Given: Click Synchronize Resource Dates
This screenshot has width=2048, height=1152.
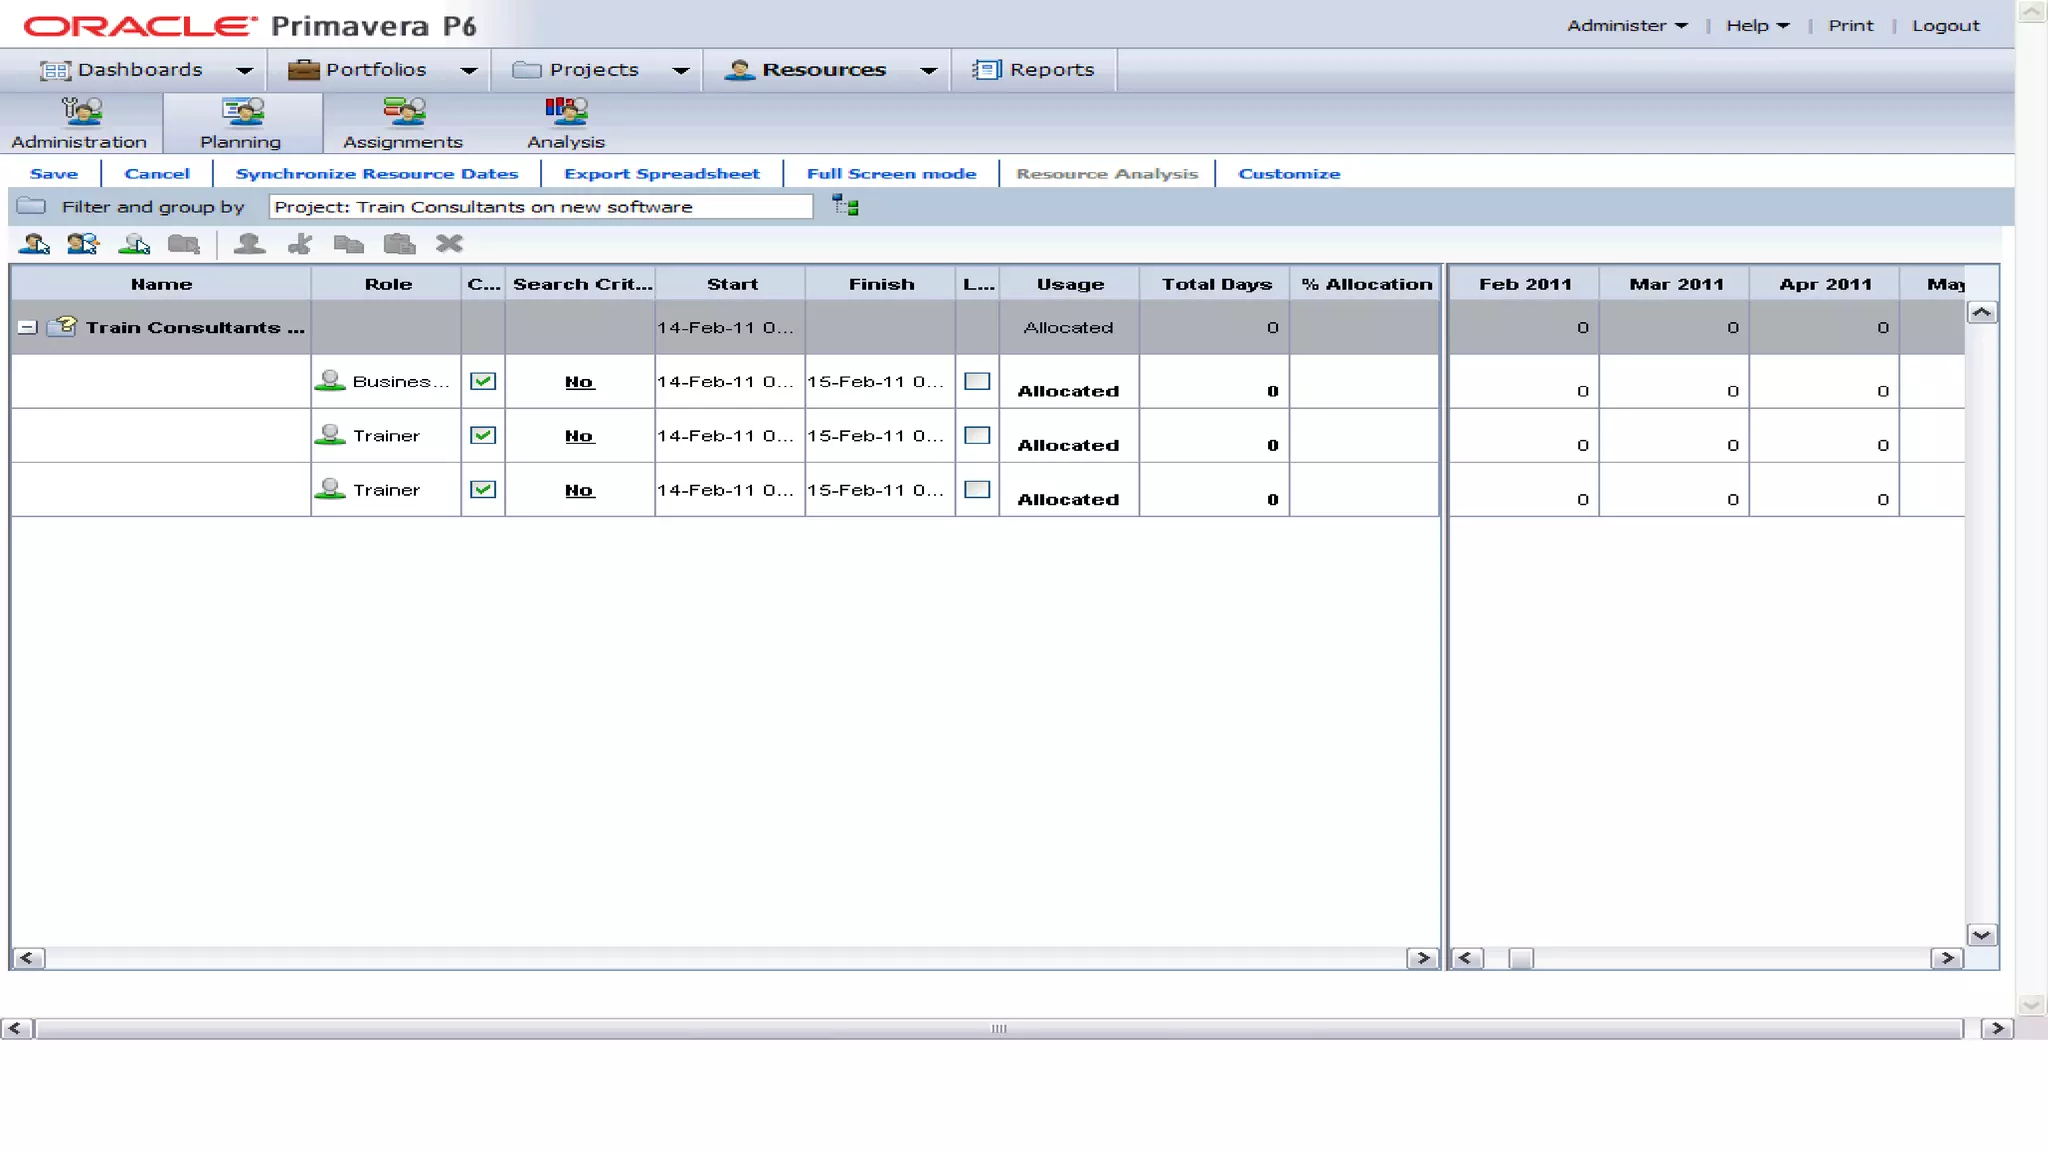Looking at the screenshot, I should tap(377, 173).
